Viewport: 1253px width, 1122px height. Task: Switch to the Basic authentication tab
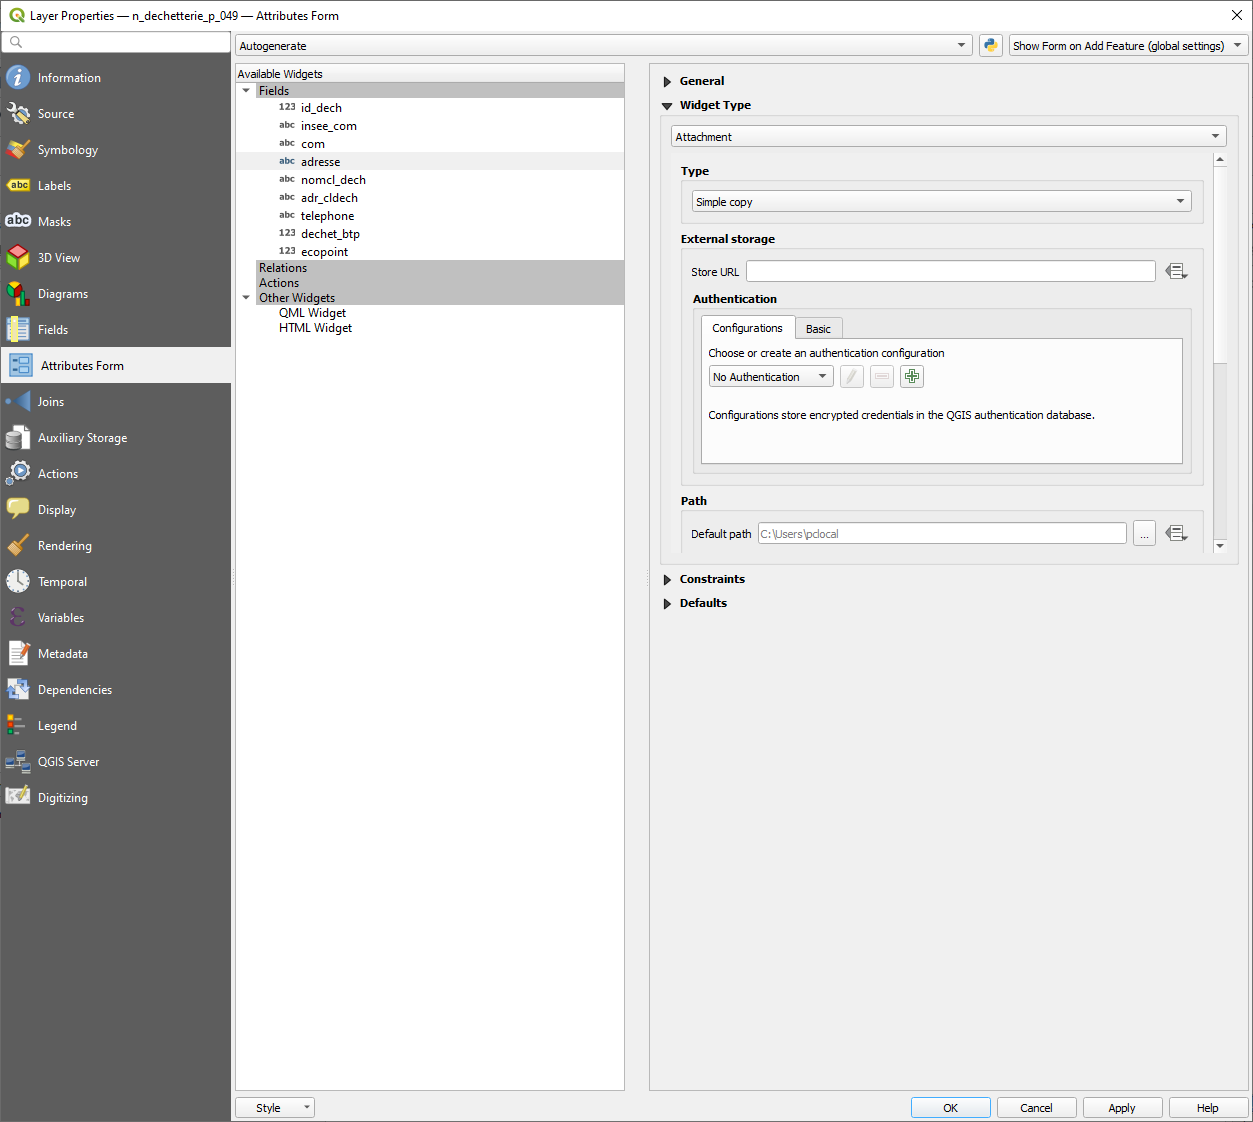click(x=818, y=327)
